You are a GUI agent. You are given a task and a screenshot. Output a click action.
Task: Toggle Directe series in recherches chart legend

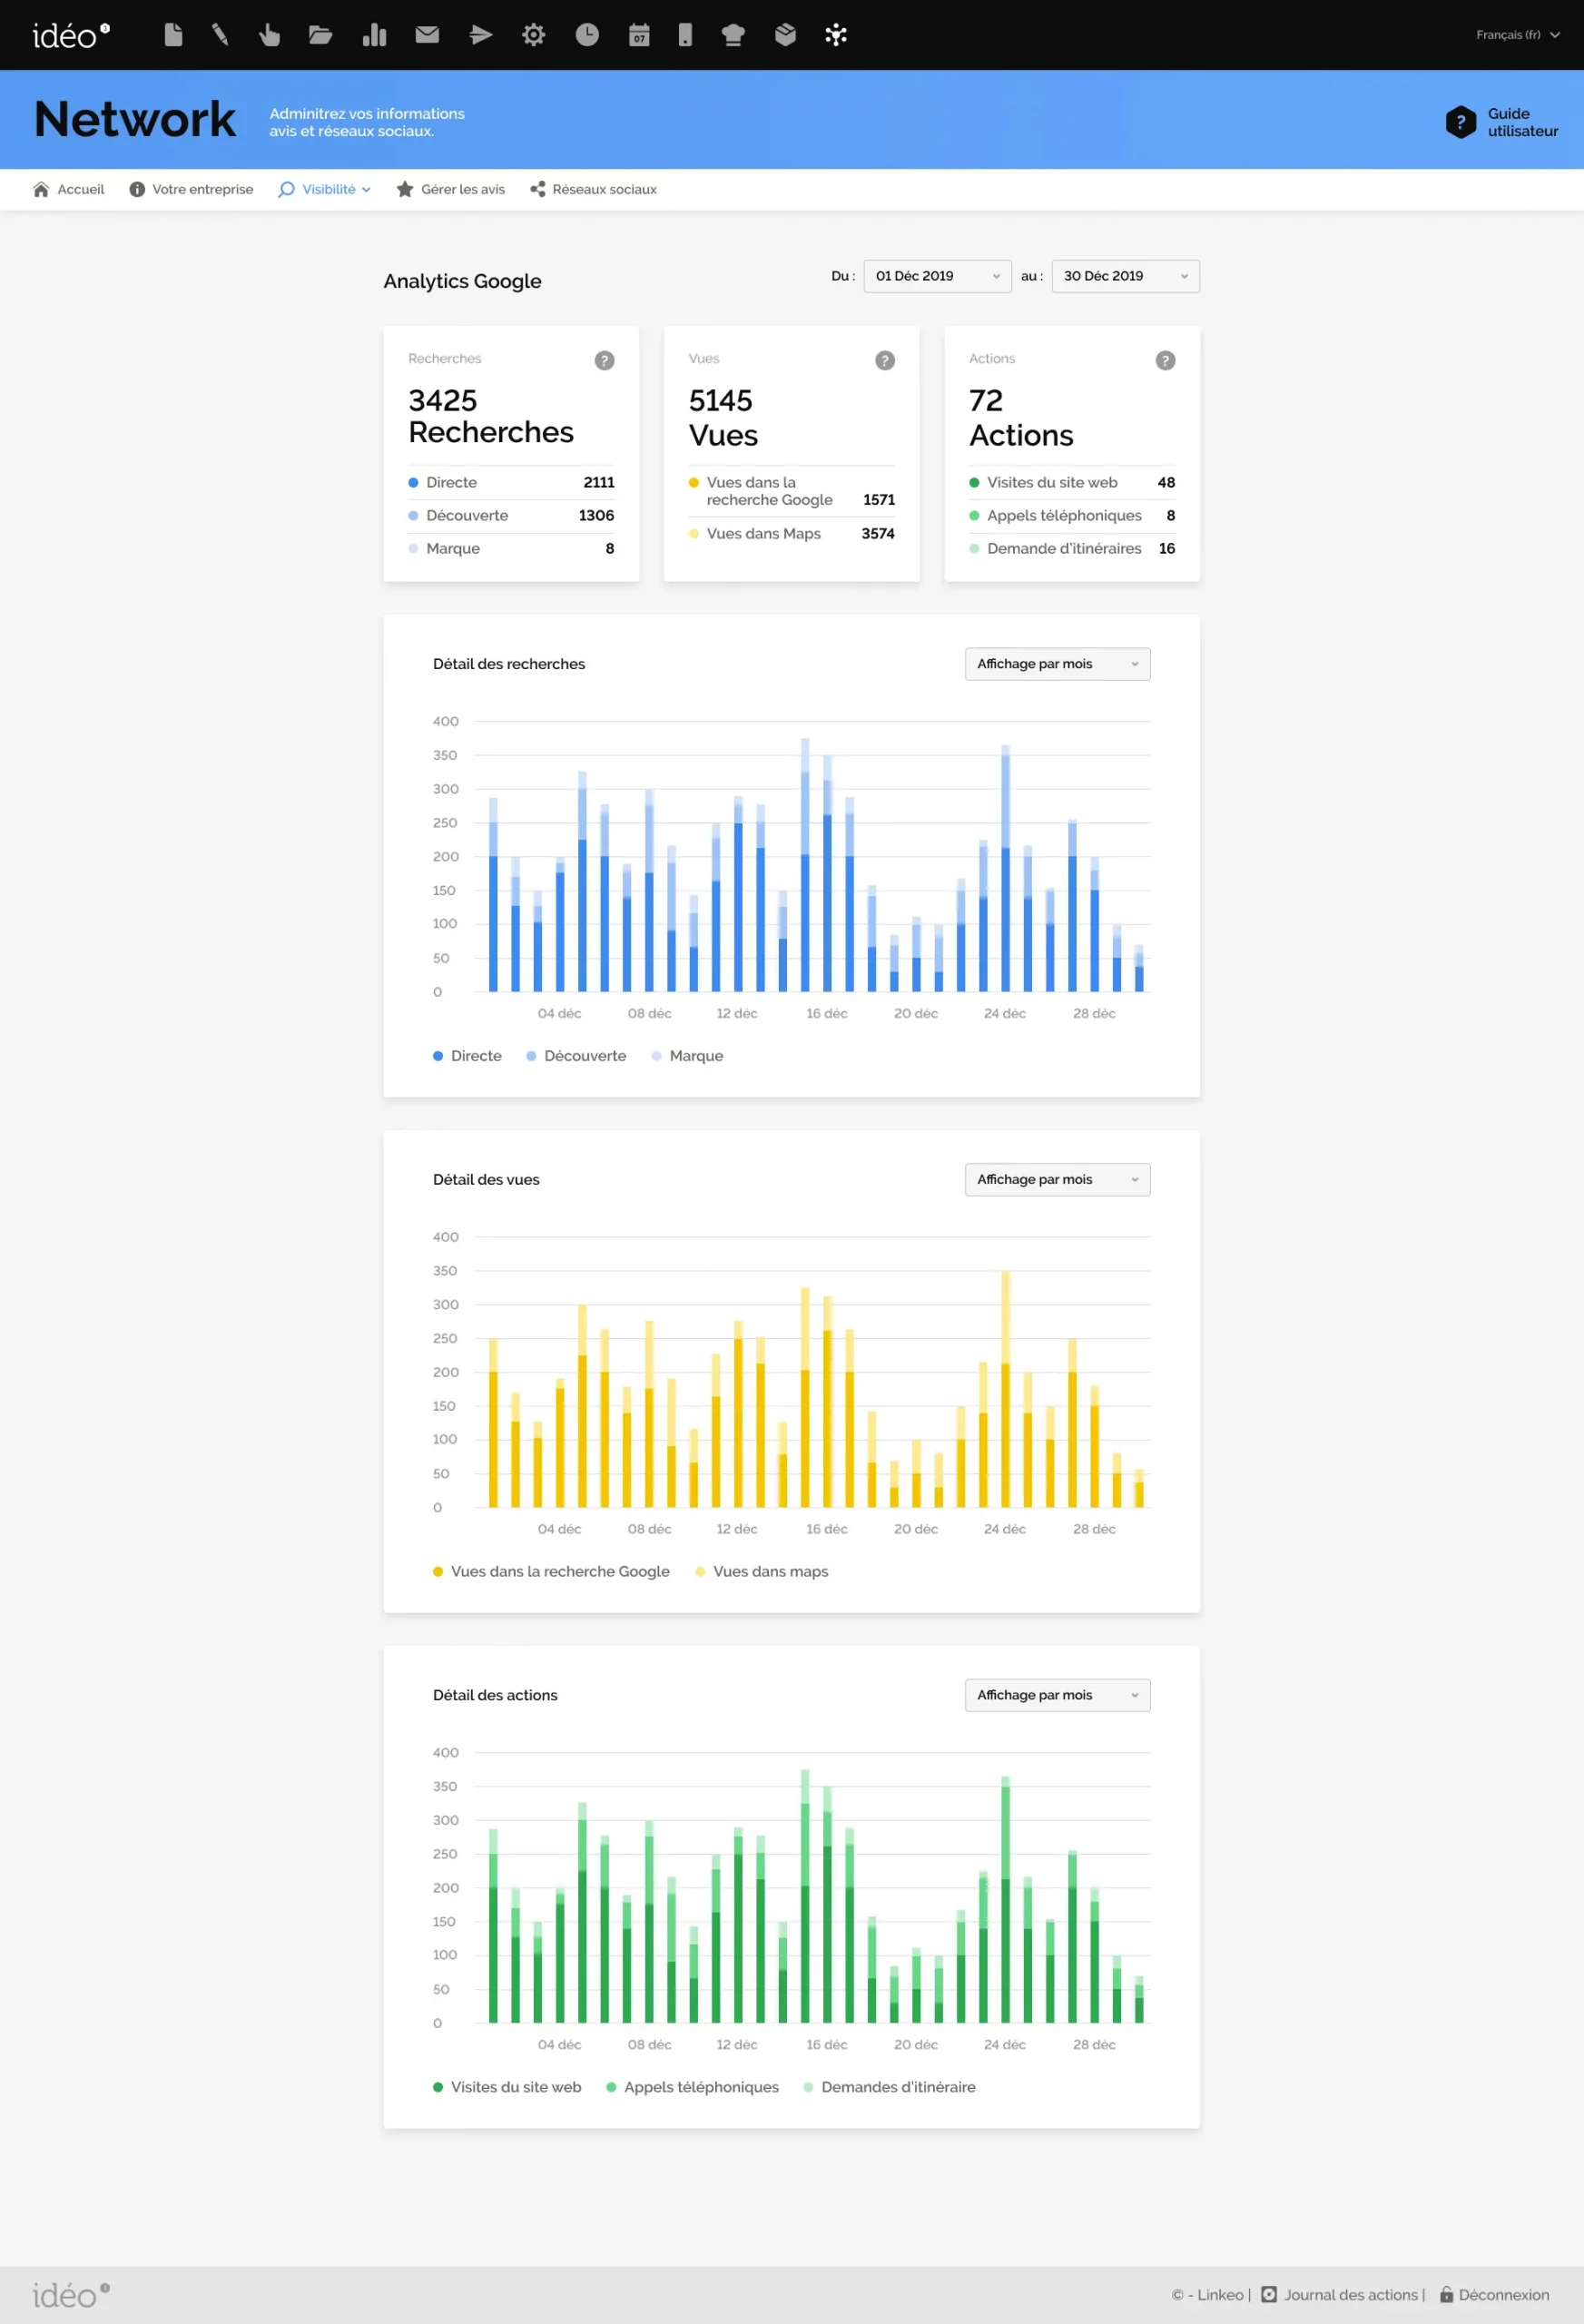click(x=467, y=1056)
